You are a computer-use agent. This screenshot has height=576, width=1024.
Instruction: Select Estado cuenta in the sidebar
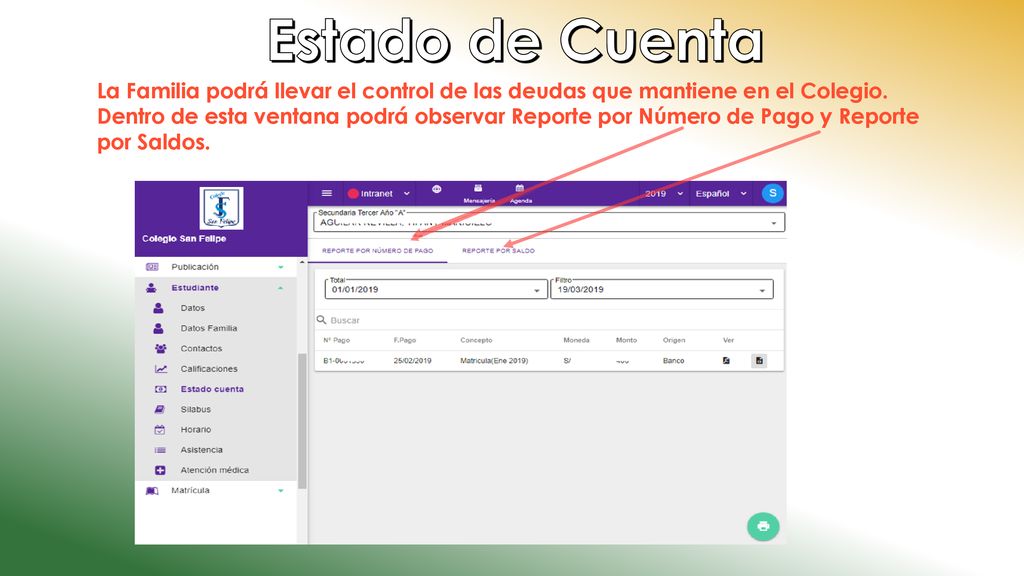click(x=212, y=389)
